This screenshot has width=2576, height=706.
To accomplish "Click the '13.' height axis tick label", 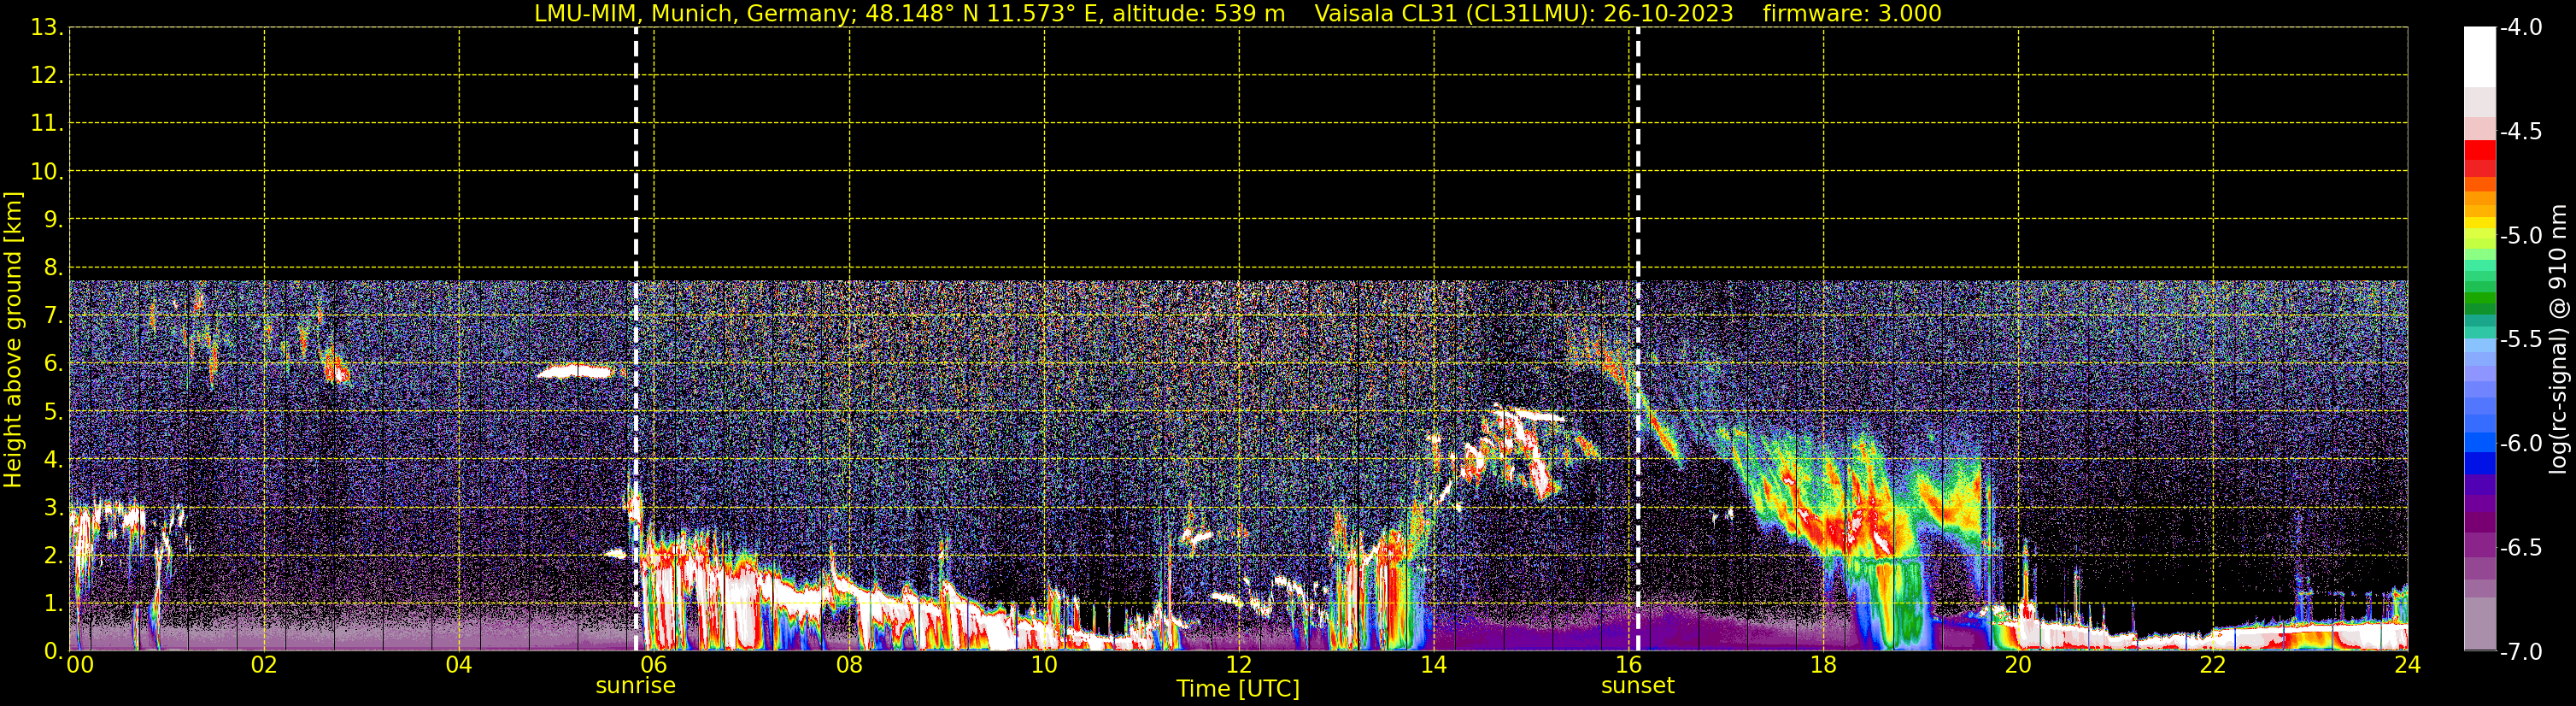I will point(47,28).
